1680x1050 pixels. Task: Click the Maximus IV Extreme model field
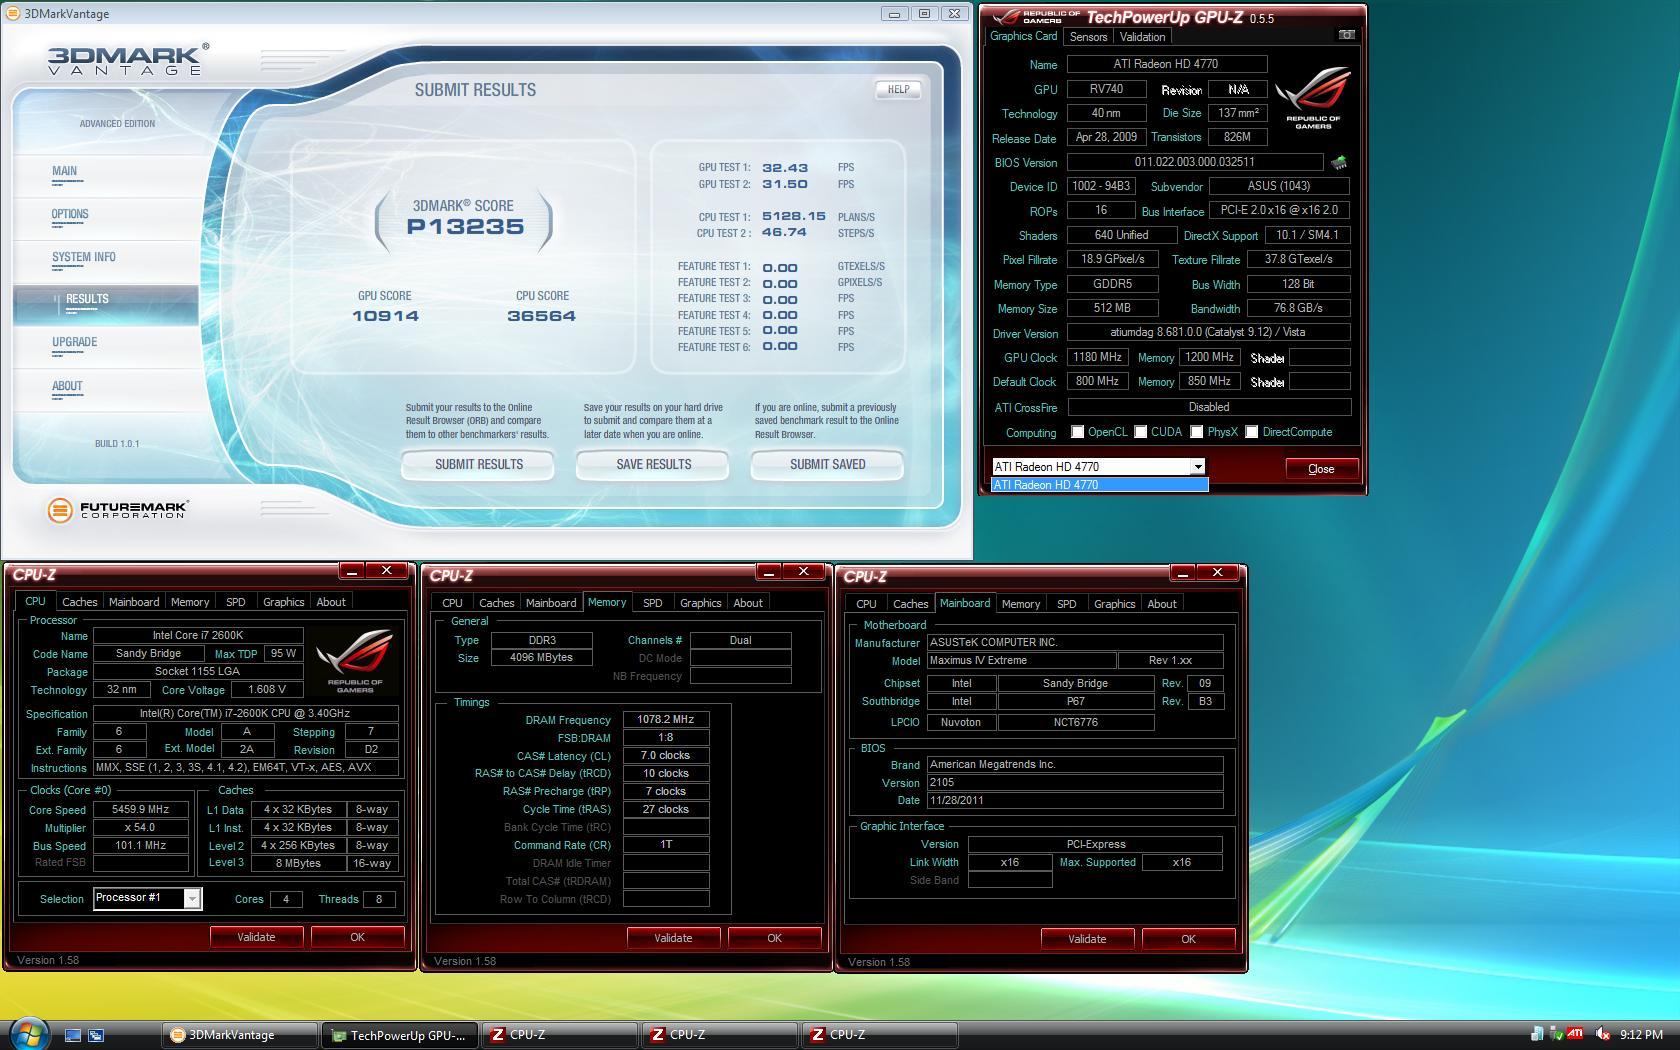(1021, 661)
